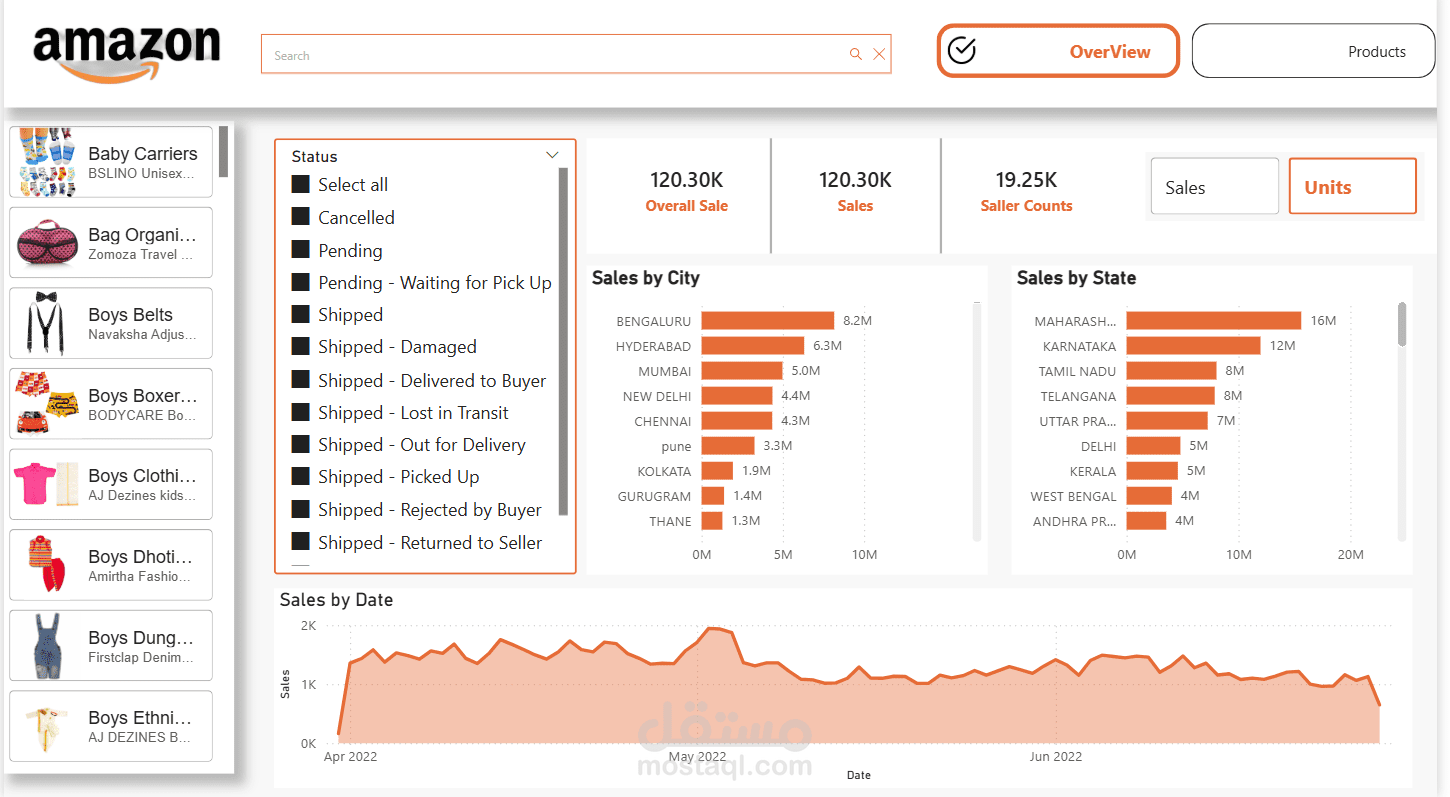Select the Boys Belts product image
Viewport: 1450px width, 797px height.
pos(47,323)
